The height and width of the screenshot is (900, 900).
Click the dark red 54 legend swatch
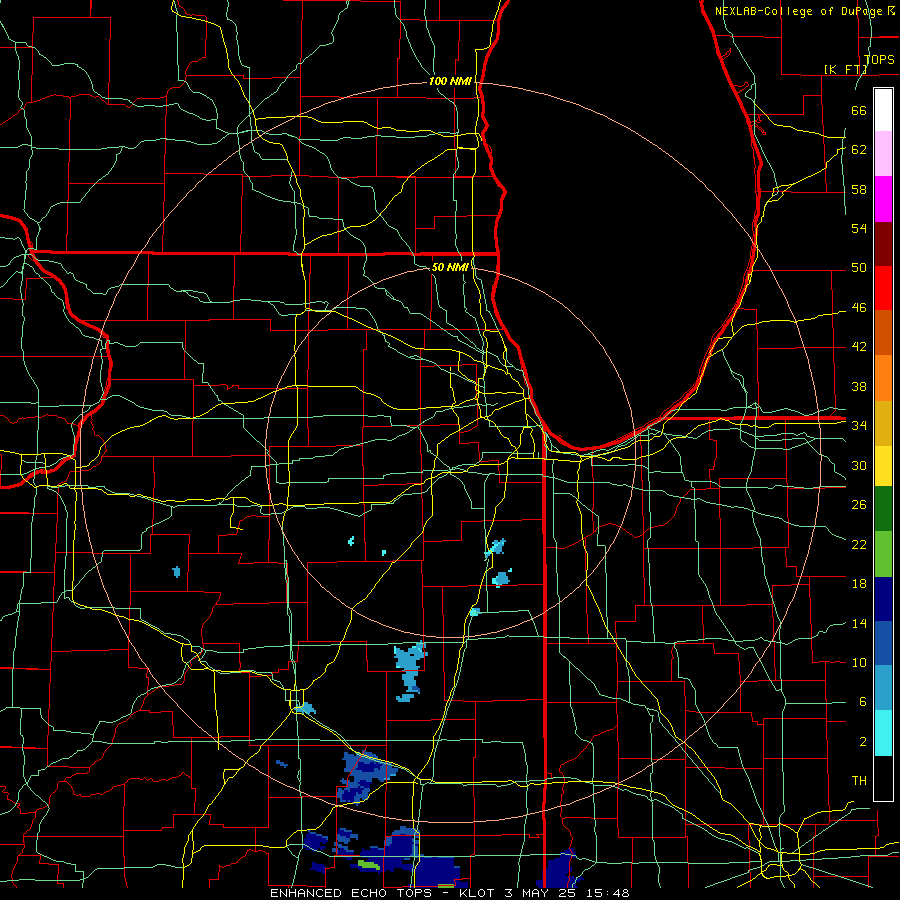(x=883, y=243)
